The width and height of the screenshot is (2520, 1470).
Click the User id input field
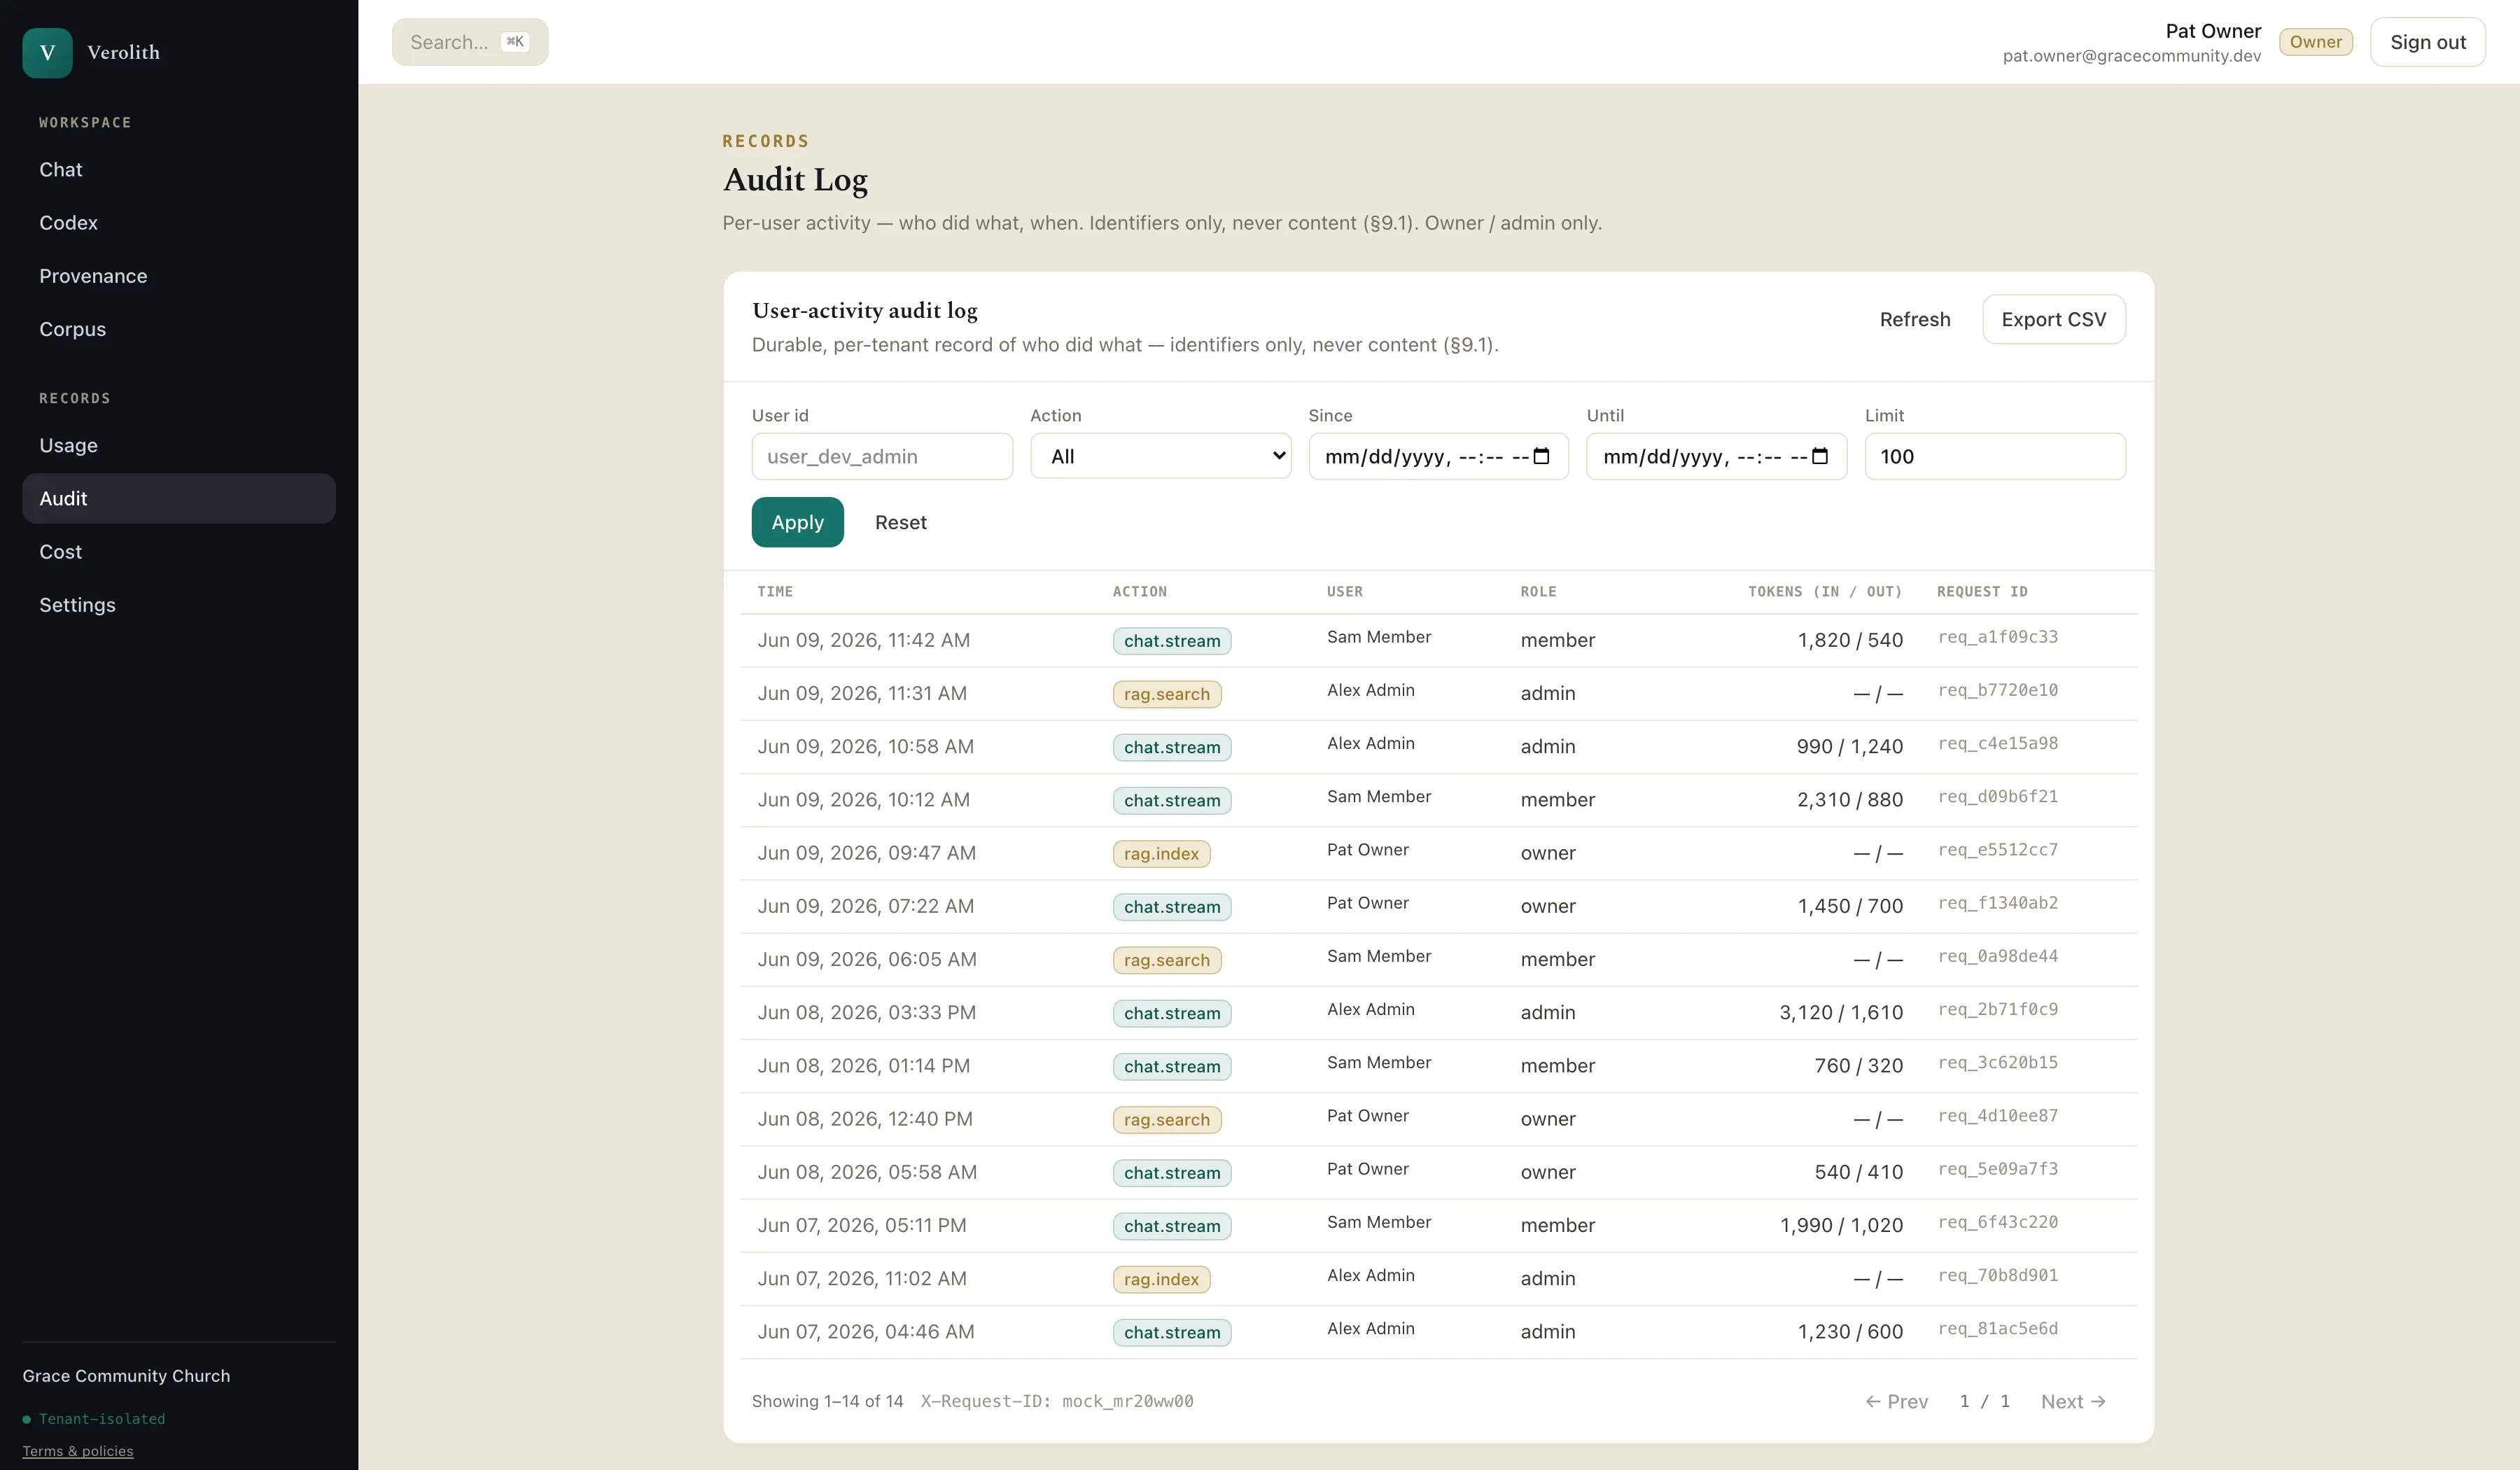tap(882, 456)
